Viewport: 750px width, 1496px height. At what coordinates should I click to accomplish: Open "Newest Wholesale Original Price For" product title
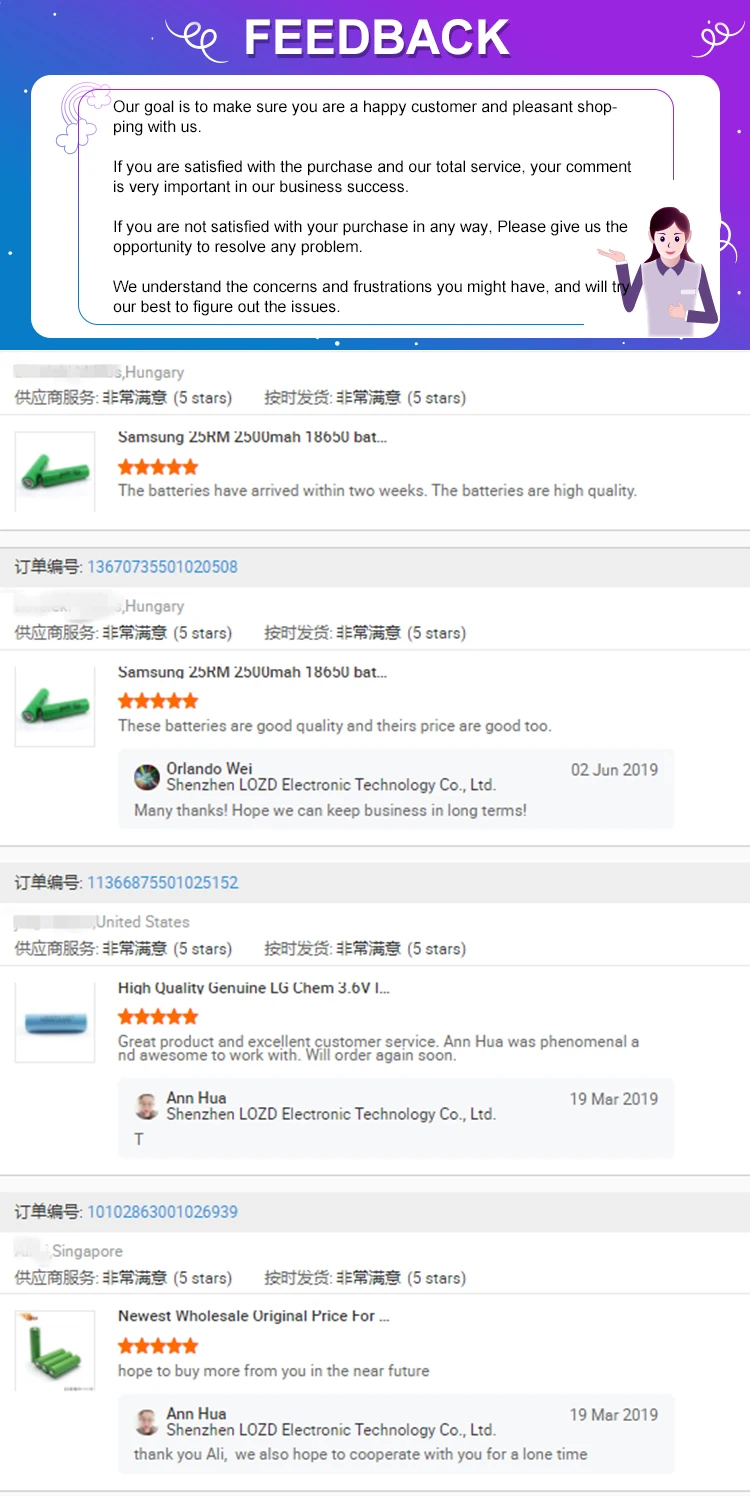click(254, 1316)
